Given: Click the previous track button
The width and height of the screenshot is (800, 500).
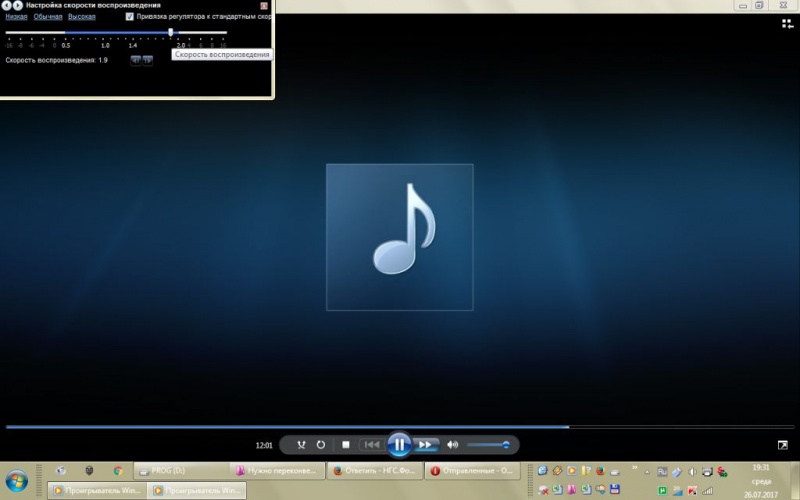Looking at the screenshot, I should (371, 444).
